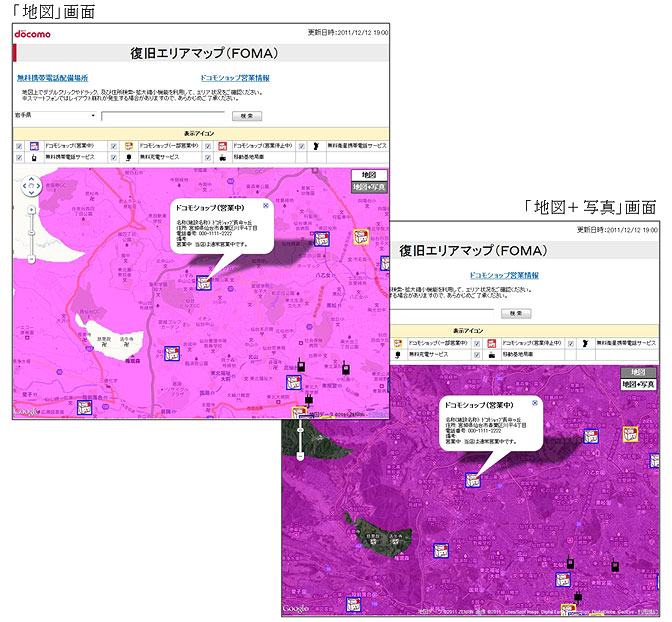Click satellite phone legend icon in map screen
672x622 pixels.
point(316,146)
